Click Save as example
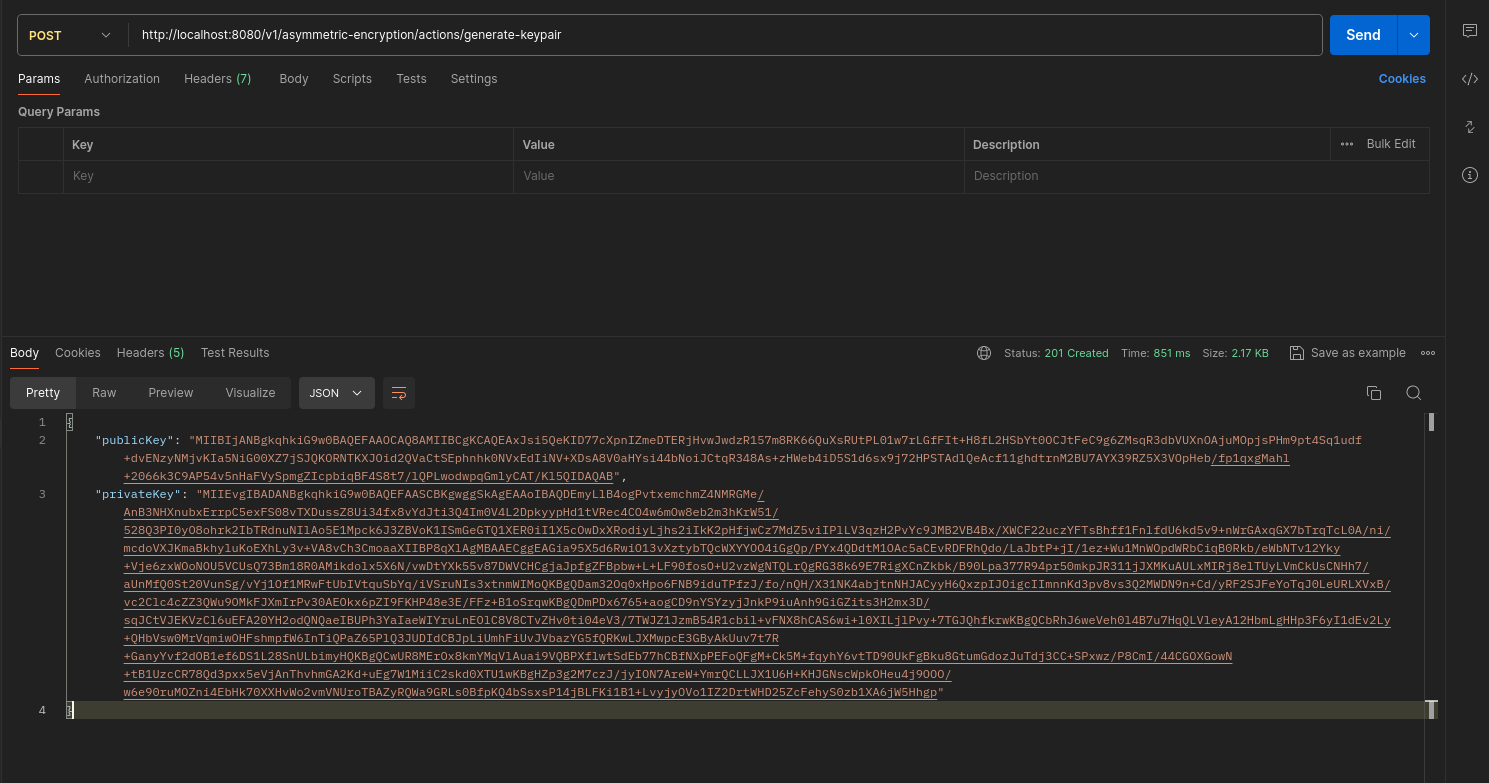The width and height of the screenshot is (1489, 783). tap(1347, 353)
